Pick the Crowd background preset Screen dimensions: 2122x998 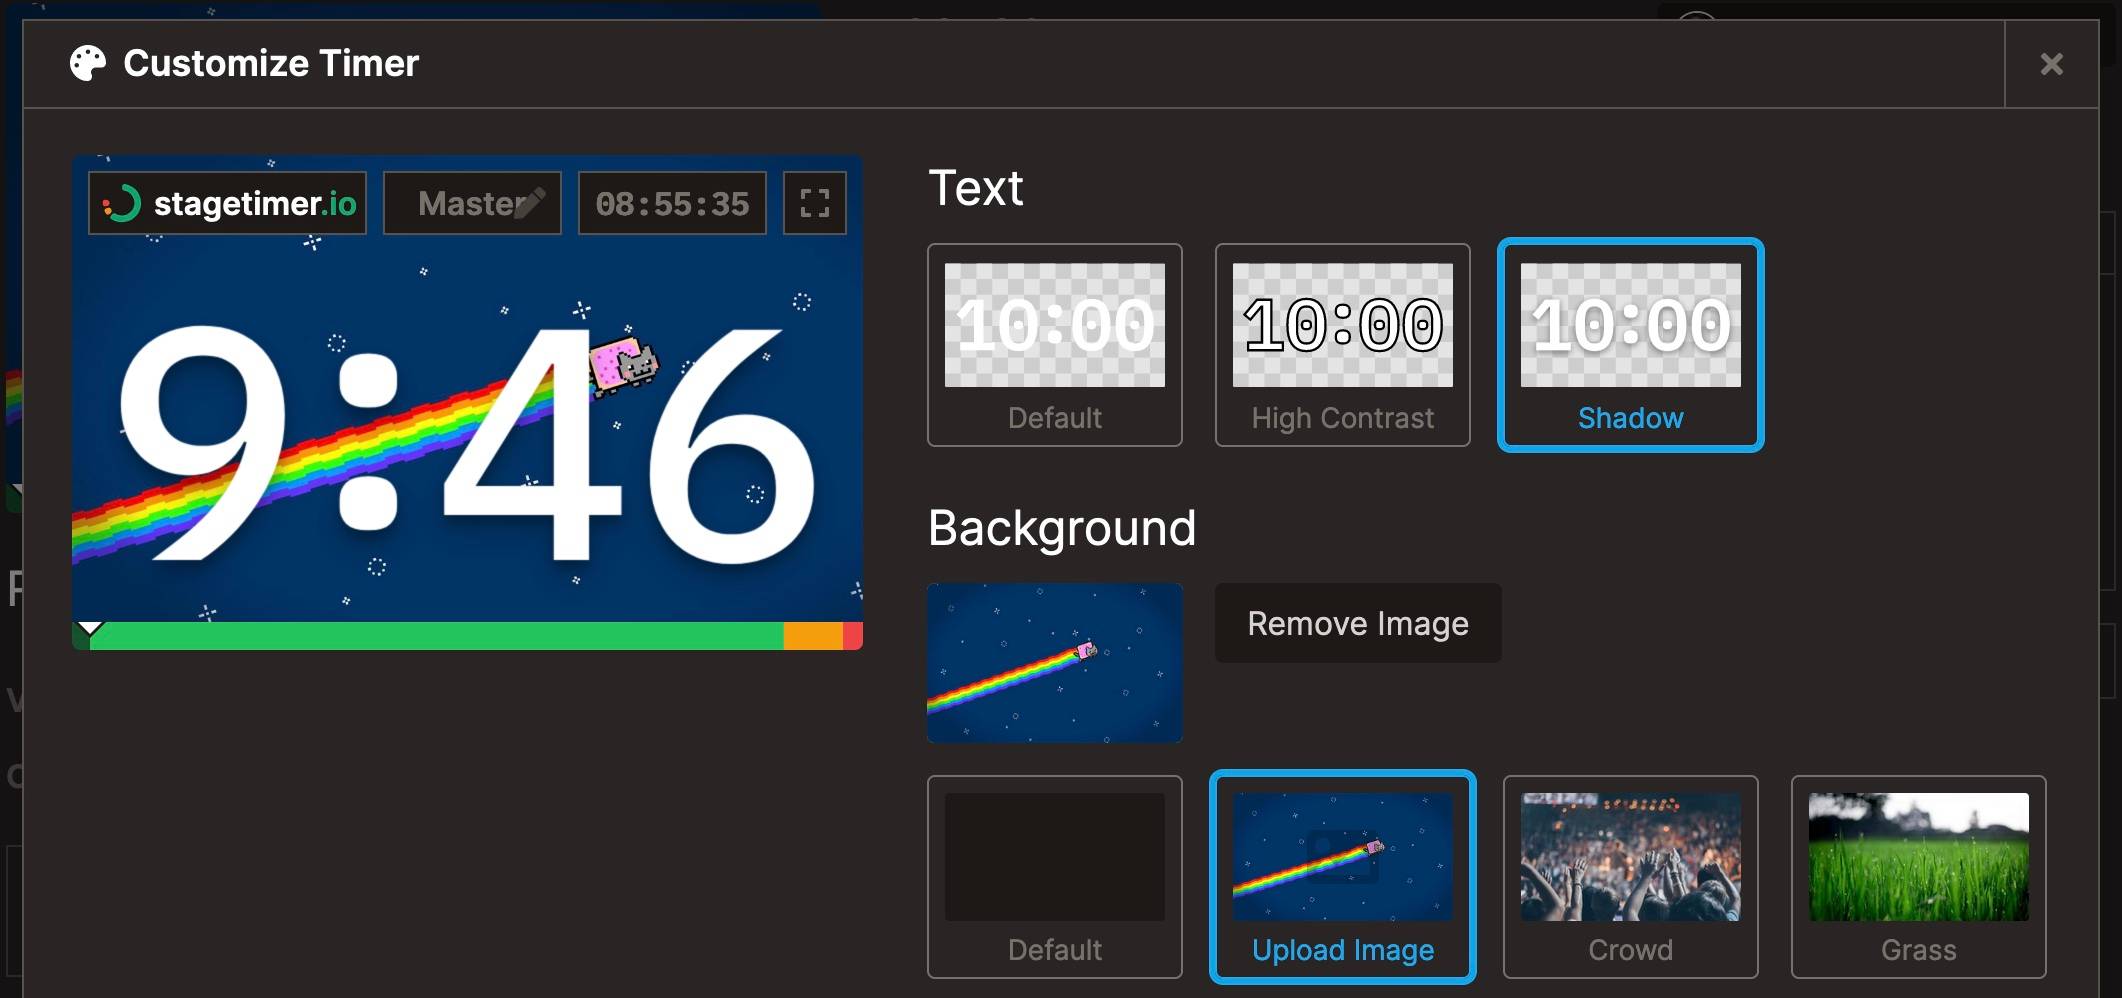point(1630,876)
